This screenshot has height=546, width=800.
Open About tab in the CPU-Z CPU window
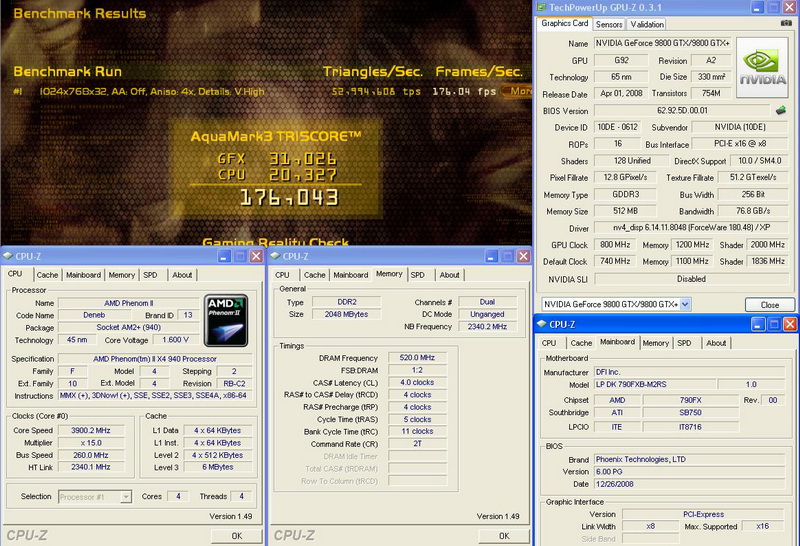point(182,275)
